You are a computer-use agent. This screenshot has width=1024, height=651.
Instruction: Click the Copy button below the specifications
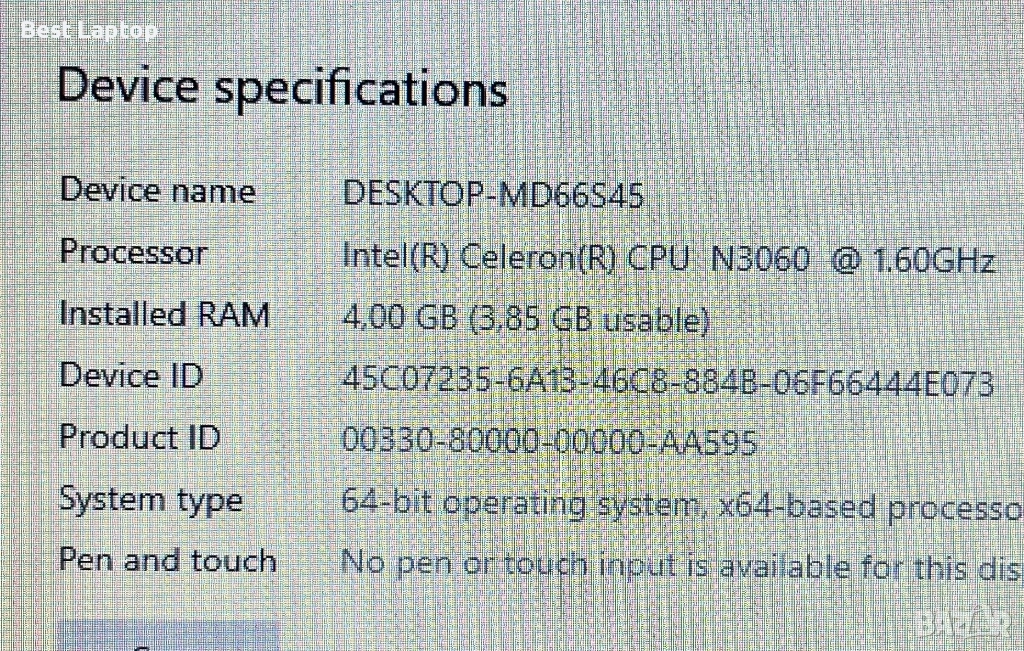point(168,638)
